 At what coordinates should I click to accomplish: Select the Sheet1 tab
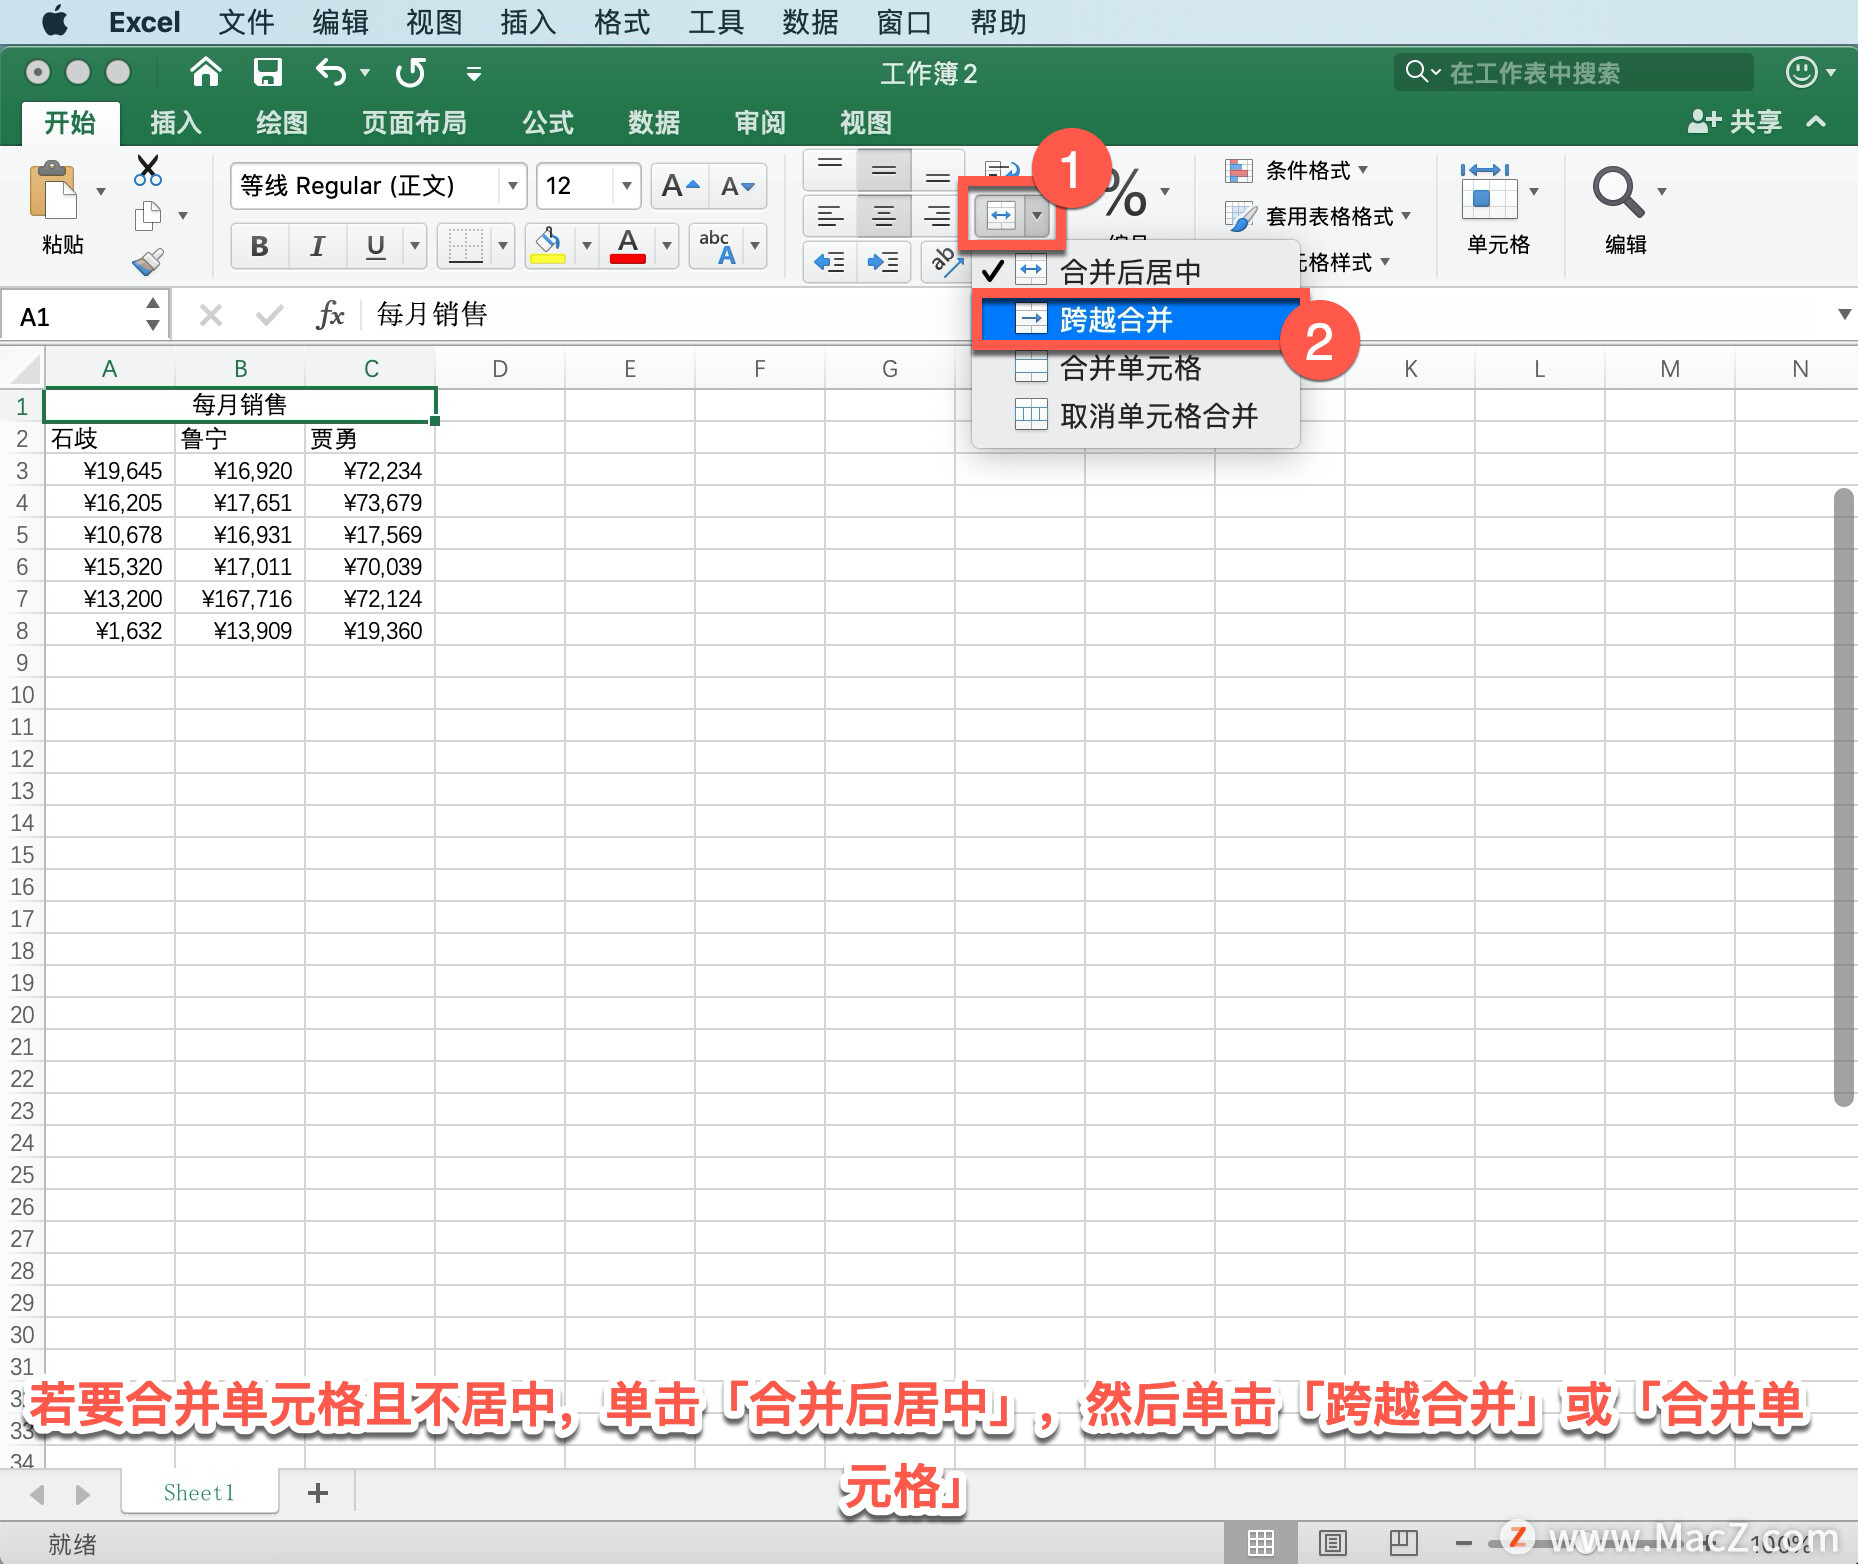199,1493
